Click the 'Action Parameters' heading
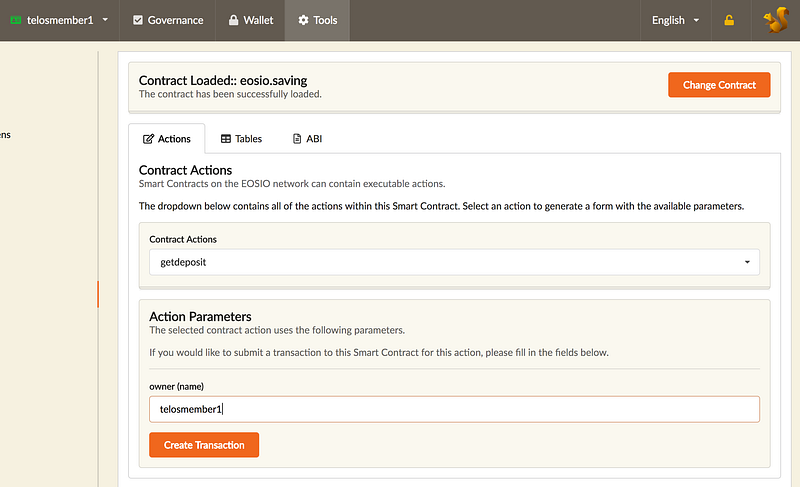Screen dimensions: 800x487 point(200,317)
